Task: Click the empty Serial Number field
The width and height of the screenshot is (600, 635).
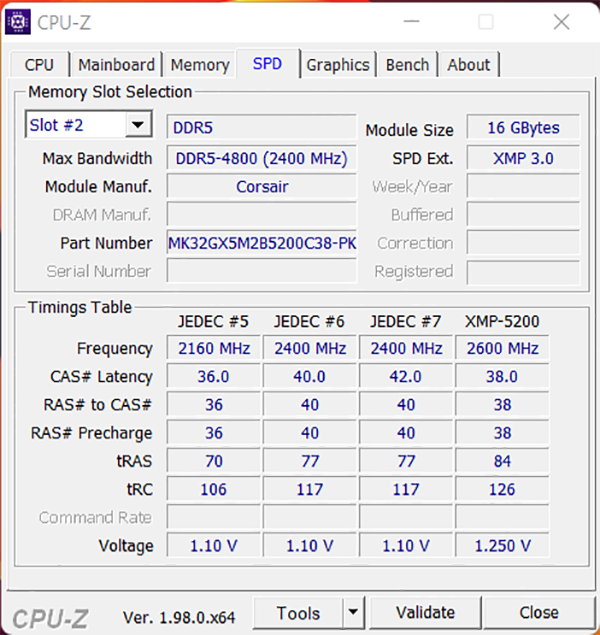Action: 262,271
